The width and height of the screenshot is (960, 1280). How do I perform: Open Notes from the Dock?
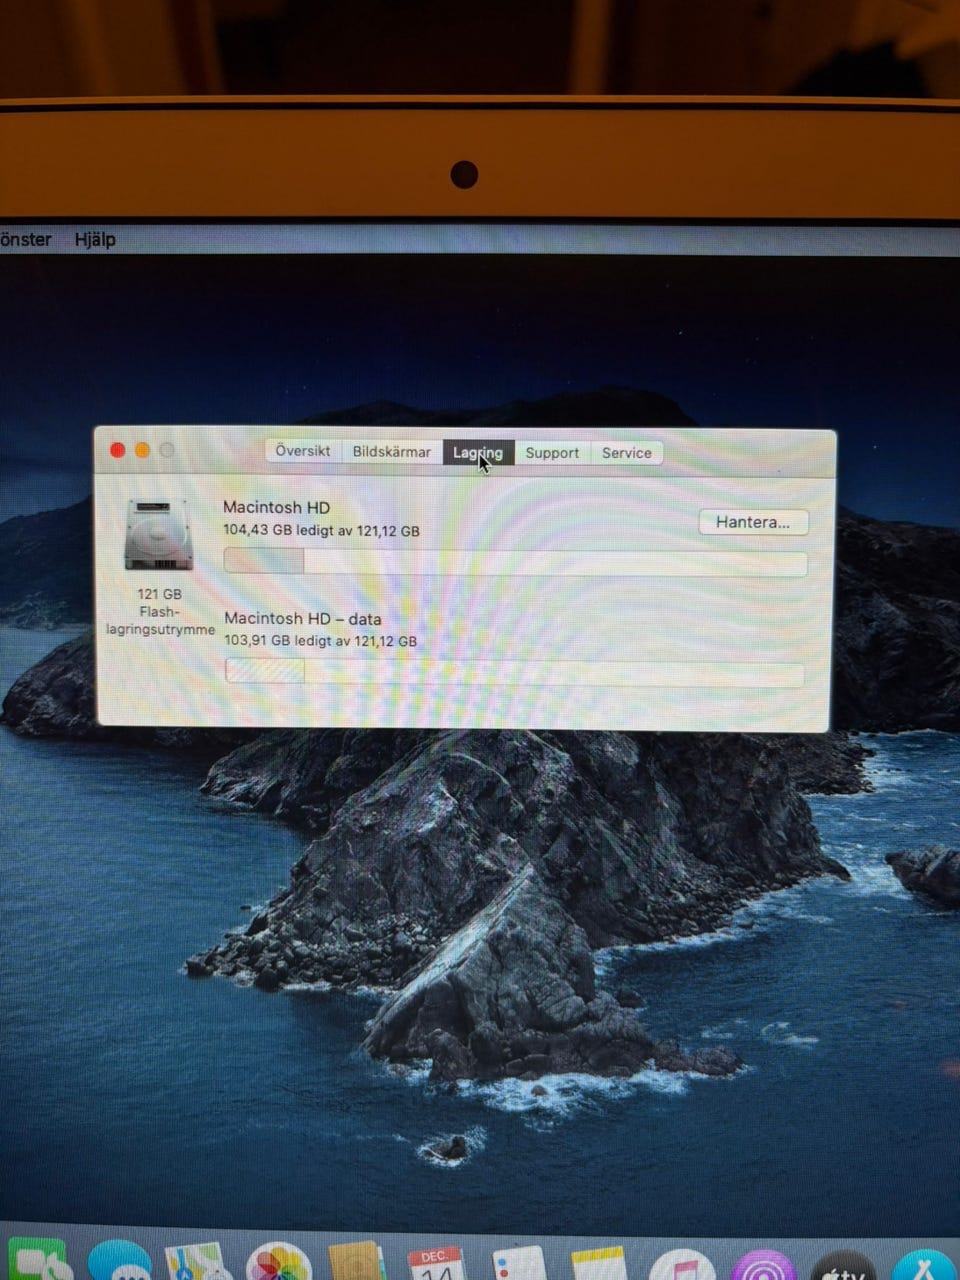pyautogui.click(x=599, y=1263)
